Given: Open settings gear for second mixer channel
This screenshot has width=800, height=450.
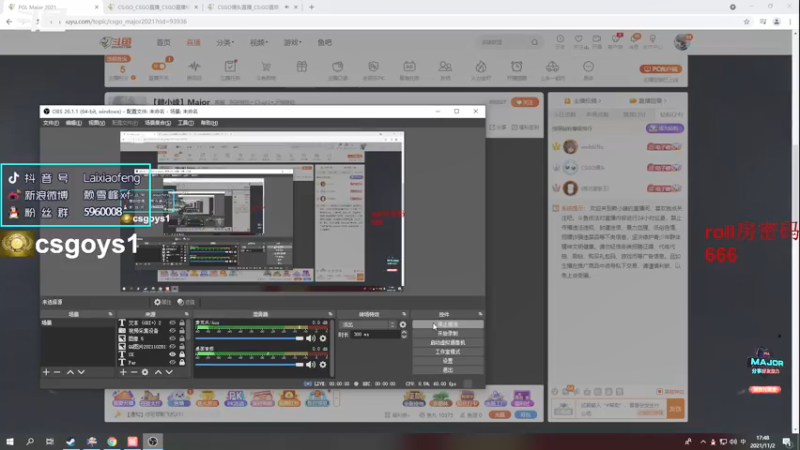Looking at the screenshot, I should [322, 364].
